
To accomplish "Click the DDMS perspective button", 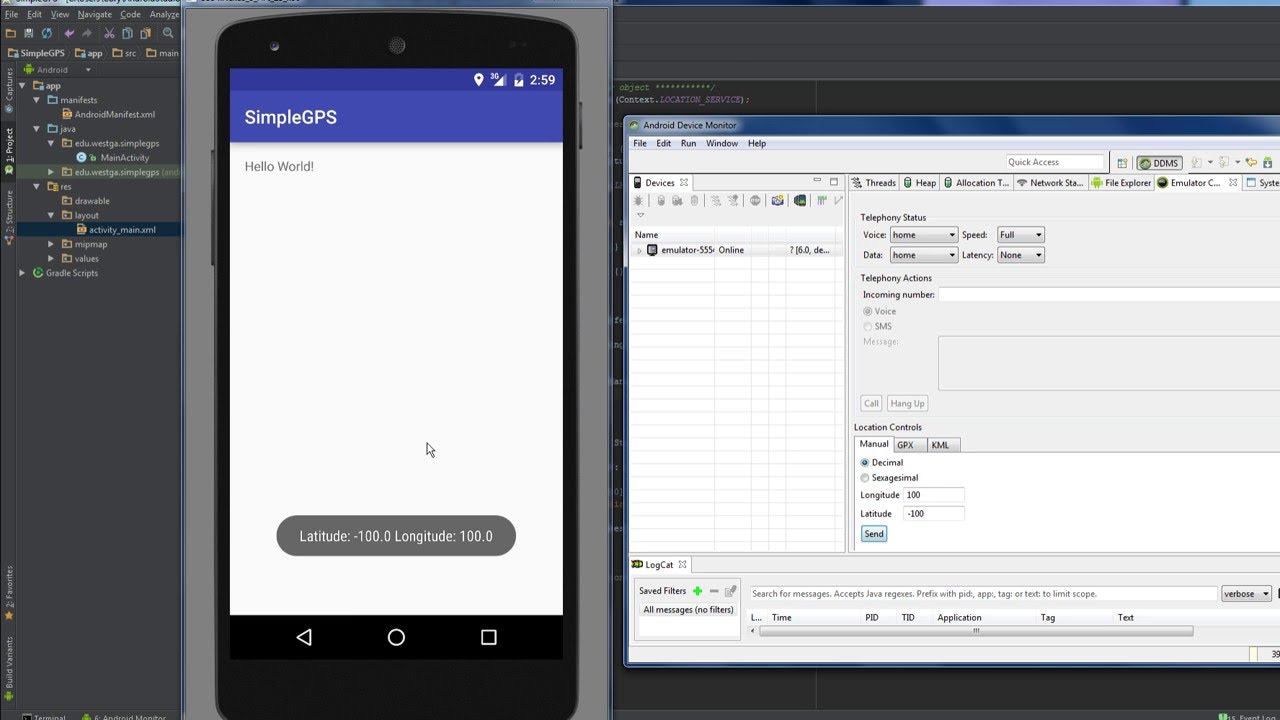I will tap(1158, 163).
